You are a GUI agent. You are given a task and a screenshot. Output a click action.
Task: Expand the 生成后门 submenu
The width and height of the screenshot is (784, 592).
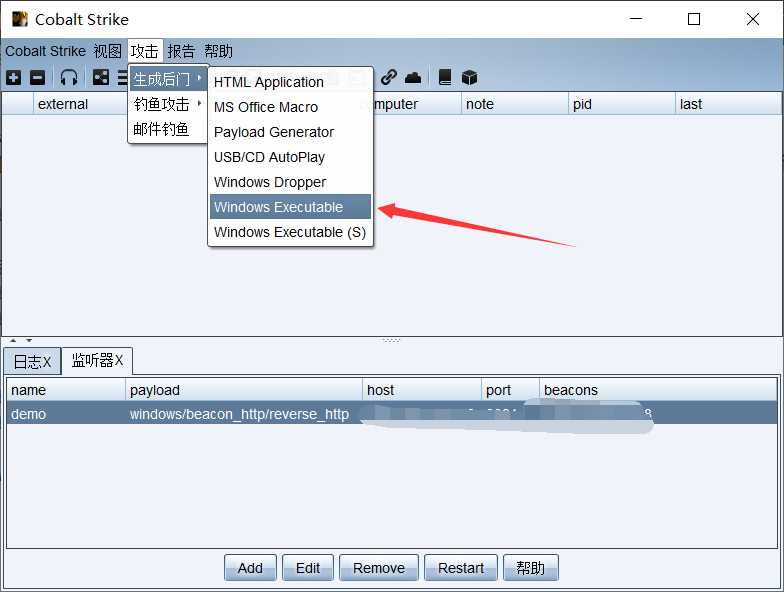pyautogui.click(x=168, y=79)
